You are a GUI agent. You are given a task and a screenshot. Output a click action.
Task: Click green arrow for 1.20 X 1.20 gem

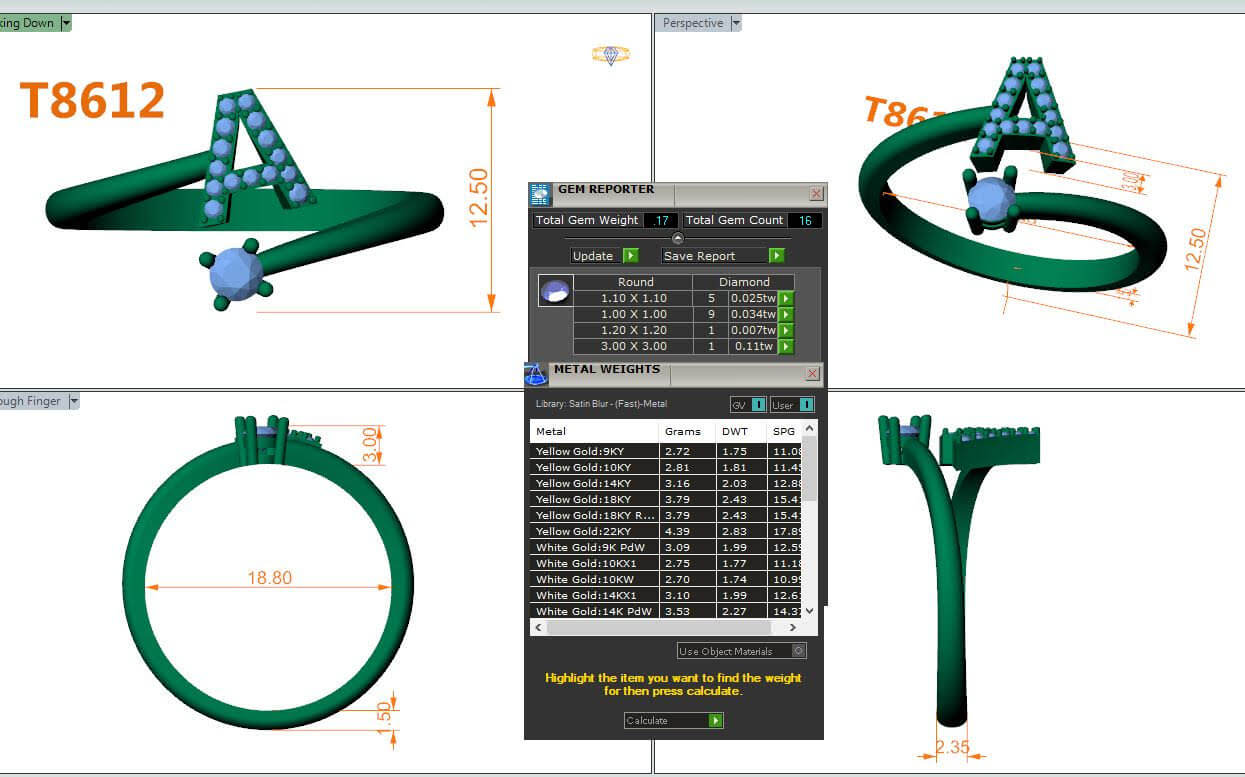tap(786, 331)
